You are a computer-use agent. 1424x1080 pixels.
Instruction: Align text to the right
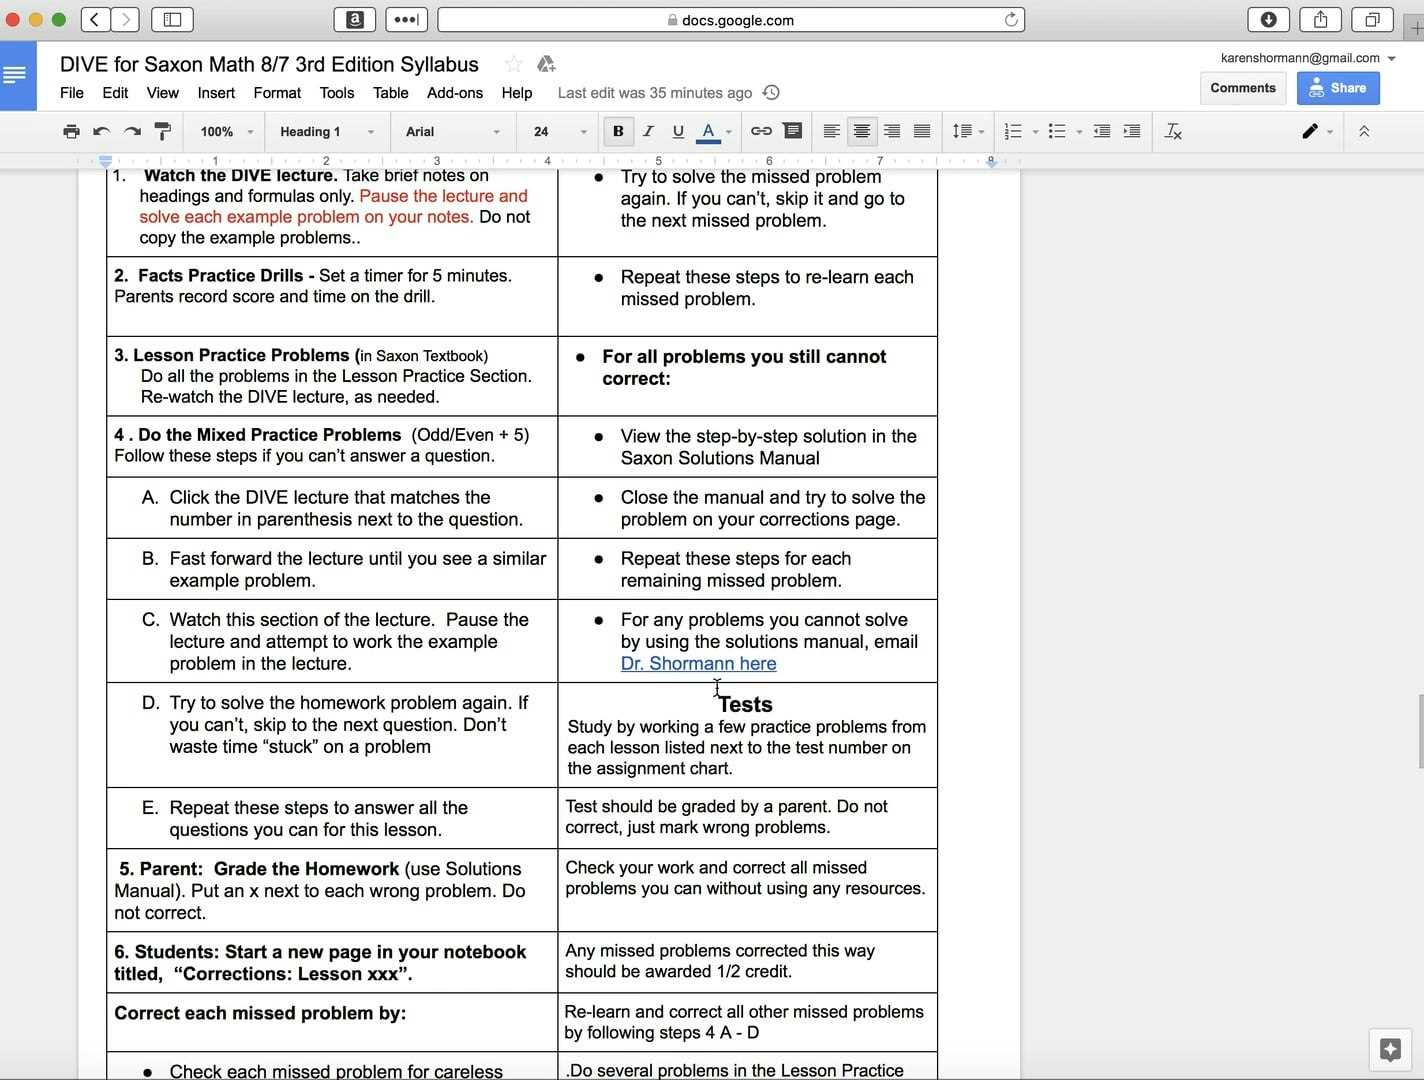[x=892, y=131]
